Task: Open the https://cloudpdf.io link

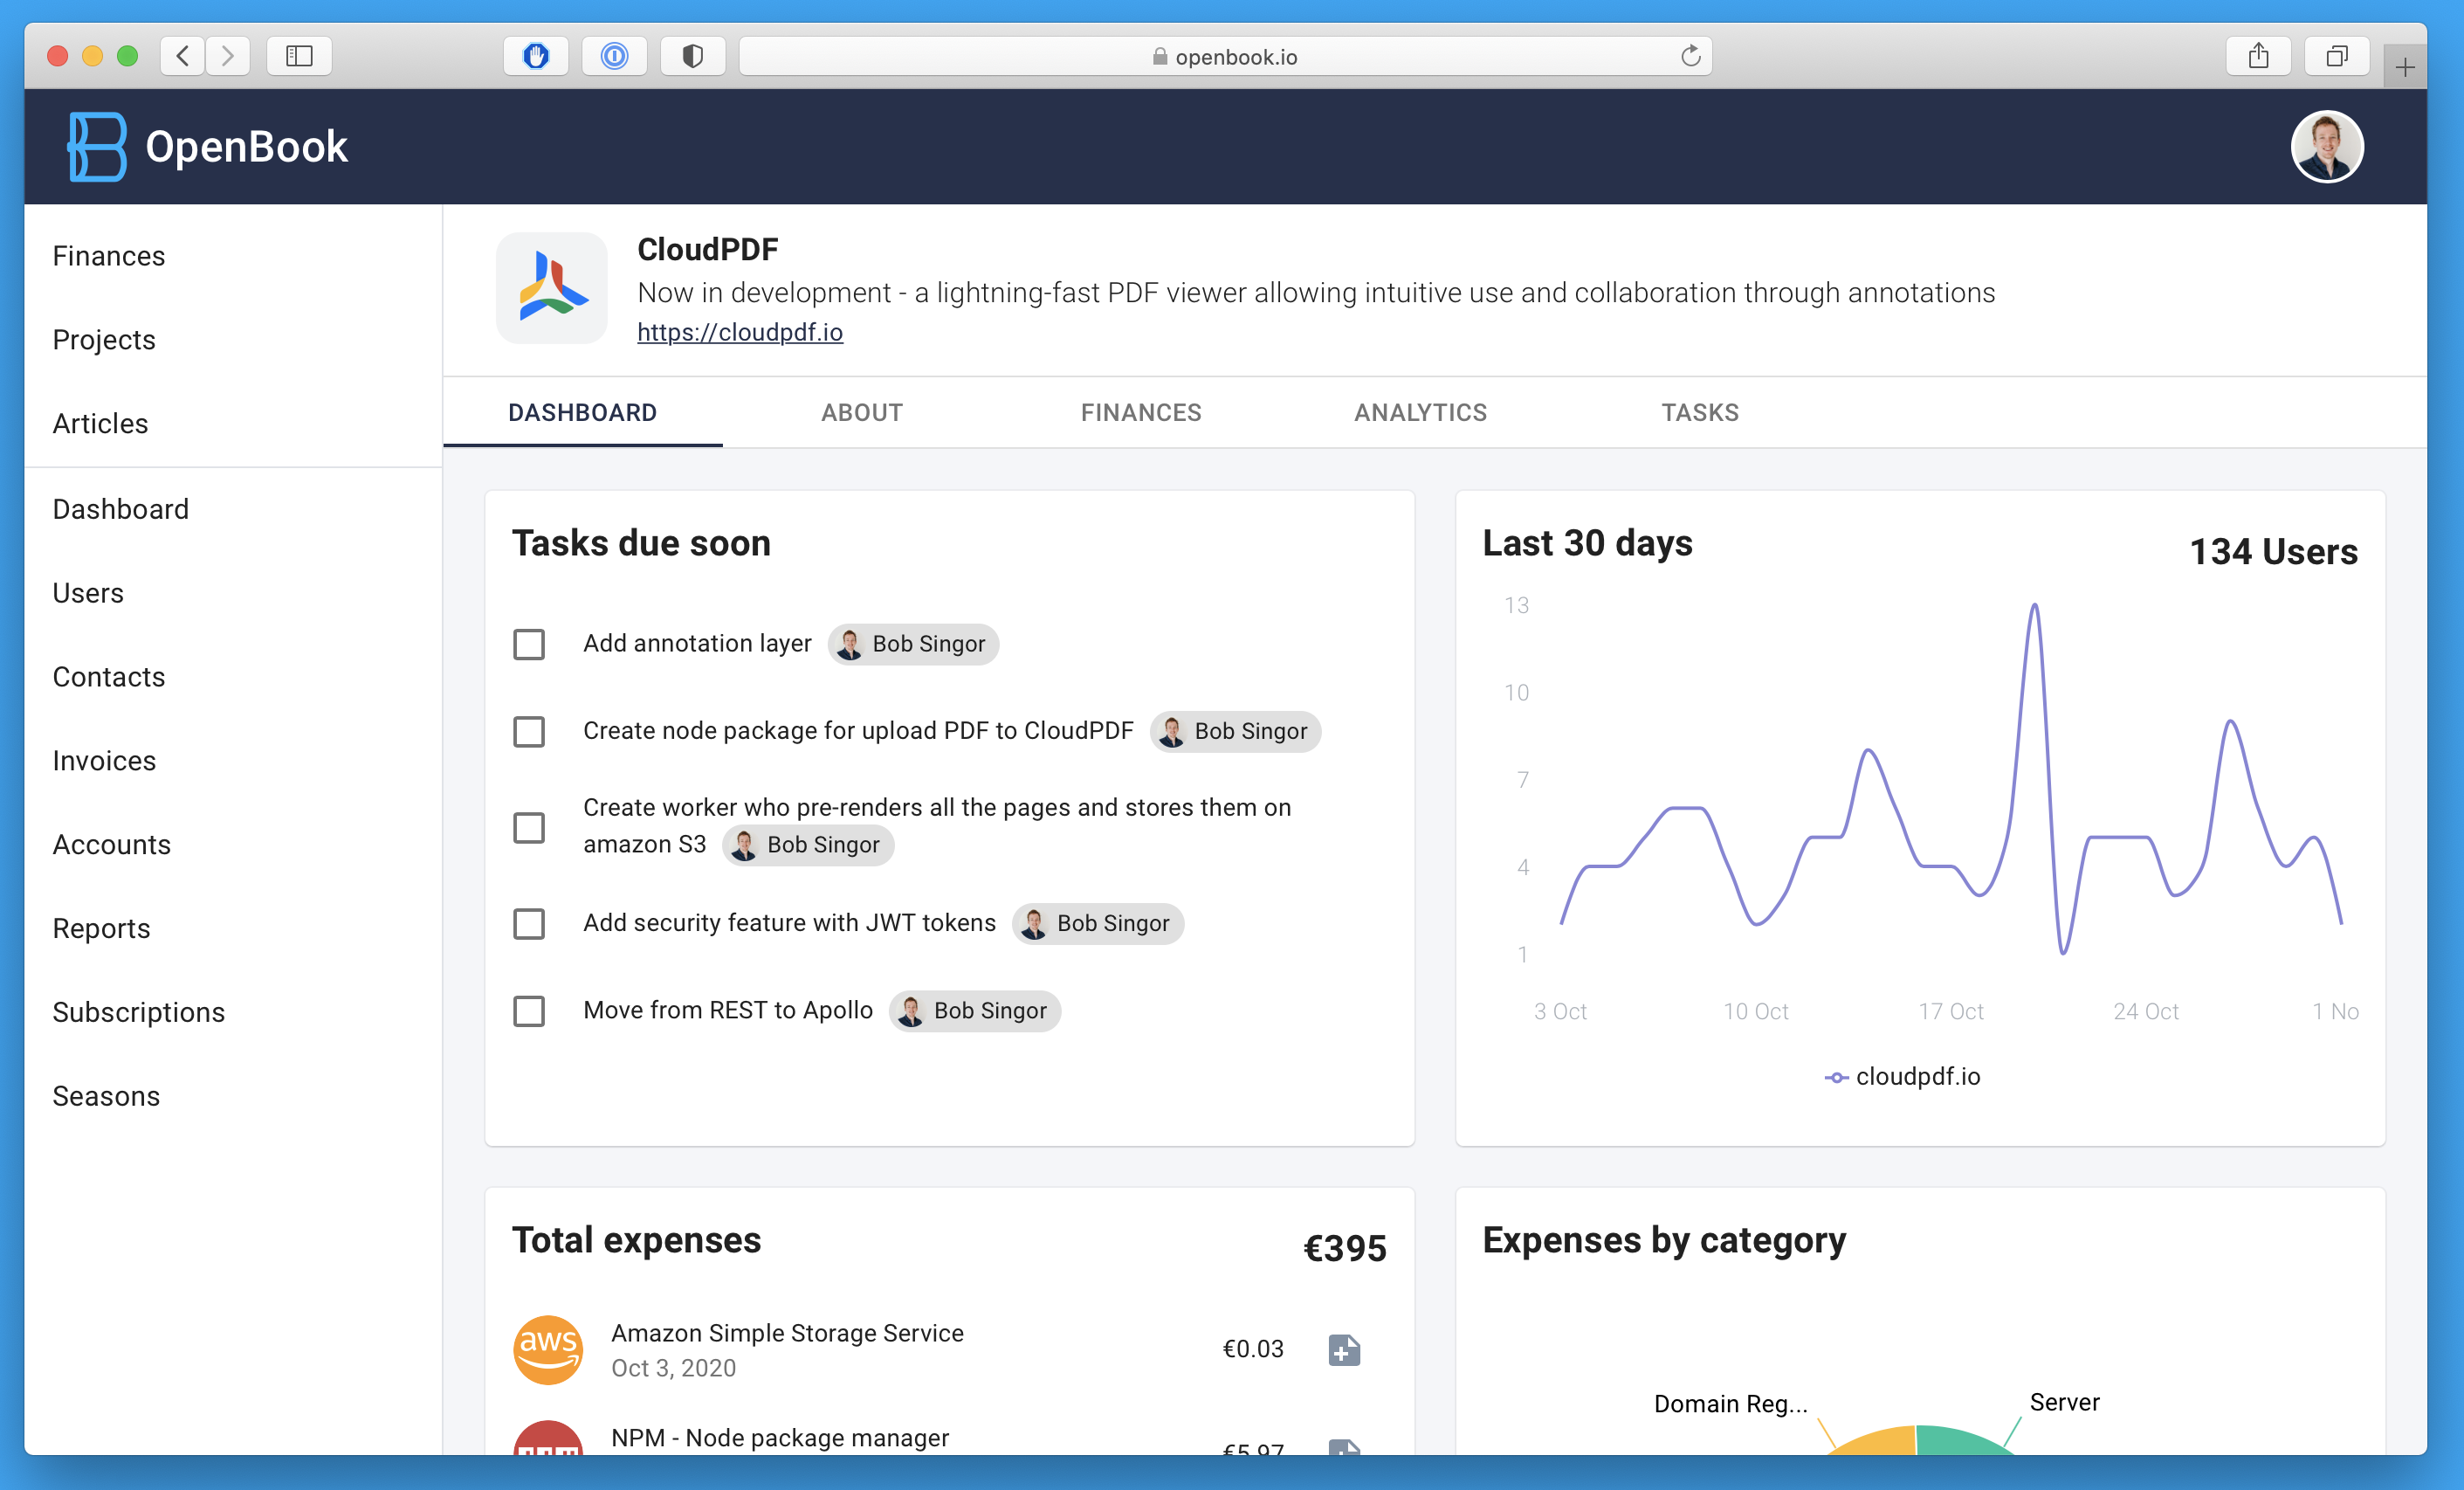Action: [739, 332]
